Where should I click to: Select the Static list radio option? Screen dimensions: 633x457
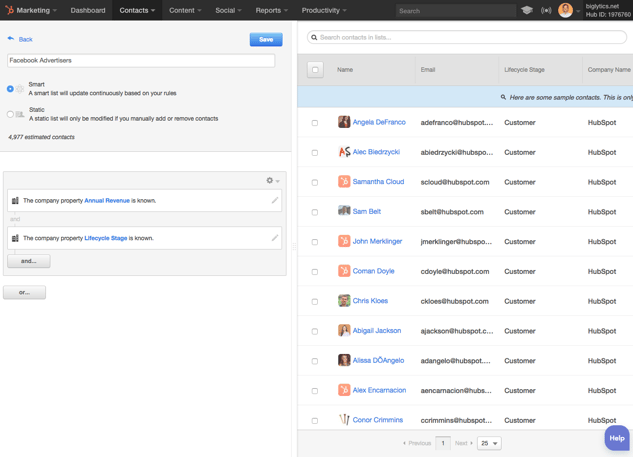(x=11, y=114)
